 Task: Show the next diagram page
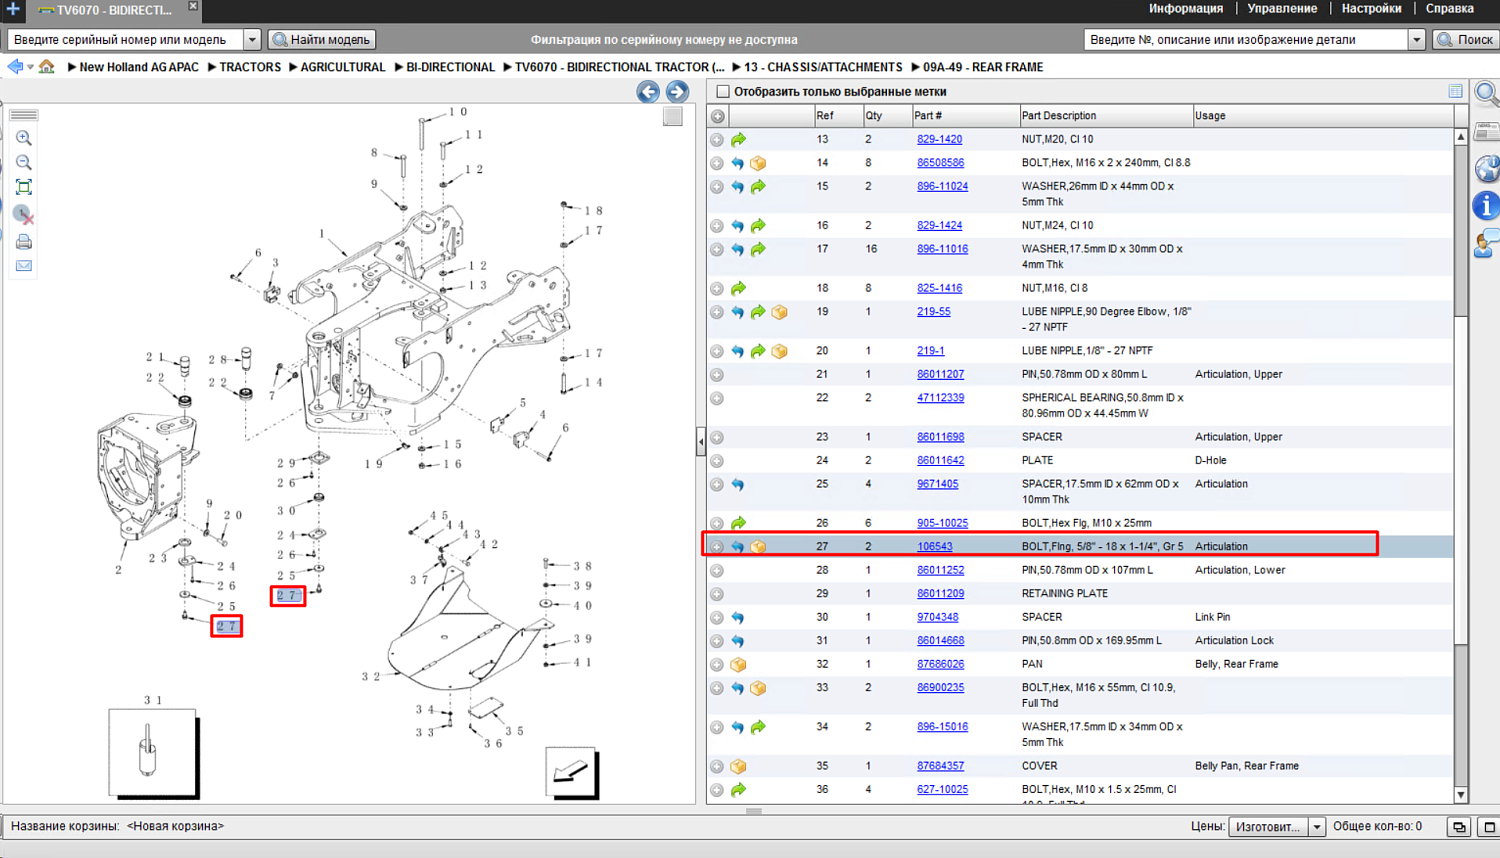point(677,92)
